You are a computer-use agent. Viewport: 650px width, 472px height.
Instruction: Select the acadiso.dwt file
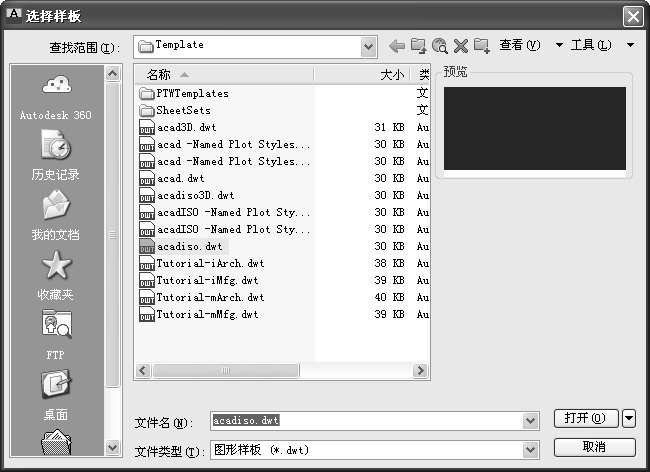coord(189,247)
